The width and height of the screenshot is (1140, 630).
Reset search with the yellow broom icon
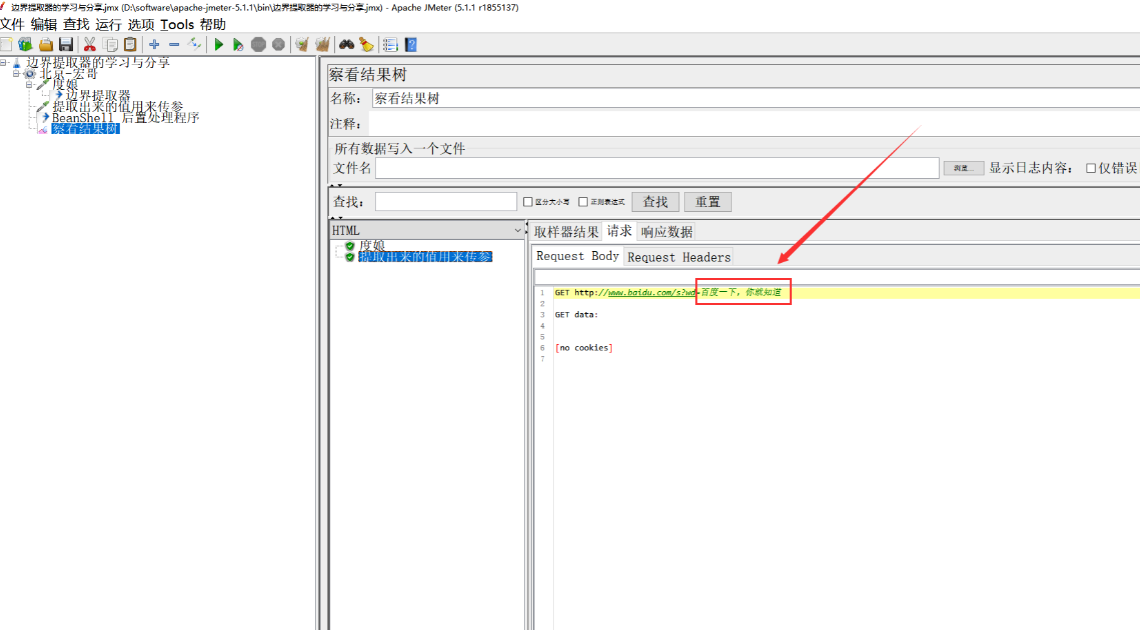pyautogui.click(x=366, y=45)
